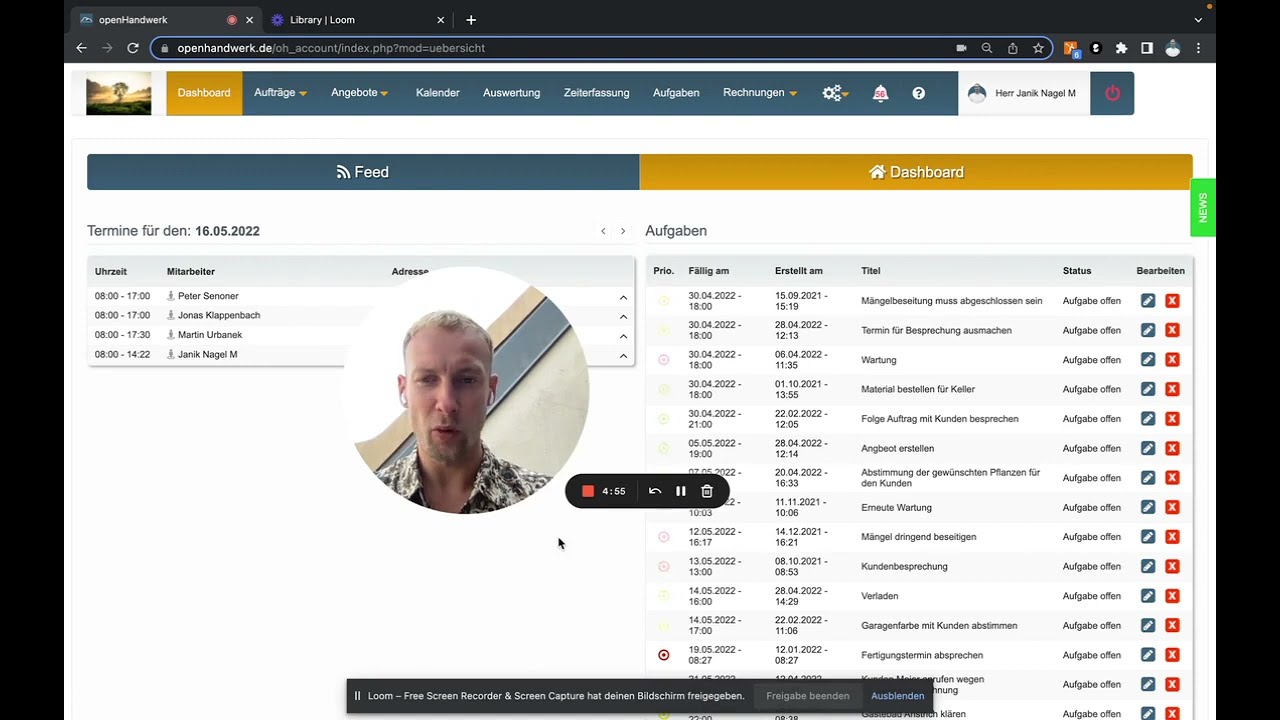1280x720 pixels.
Task: Switch to 'Library | Loom' browser tab
Action: (357, 20)
